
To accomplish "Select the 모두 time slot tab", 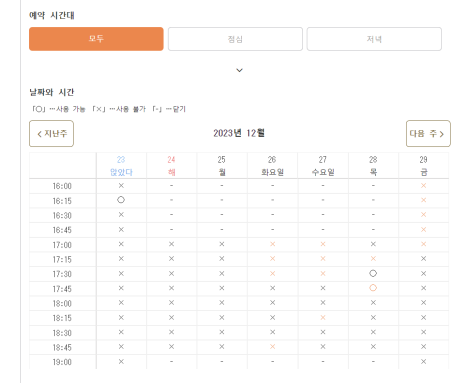I will pos(96,39).
